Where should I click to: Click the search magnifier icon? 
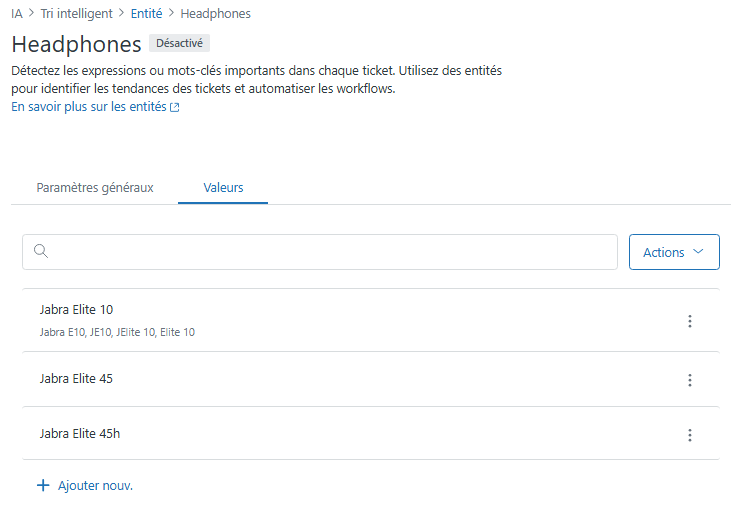41,251
